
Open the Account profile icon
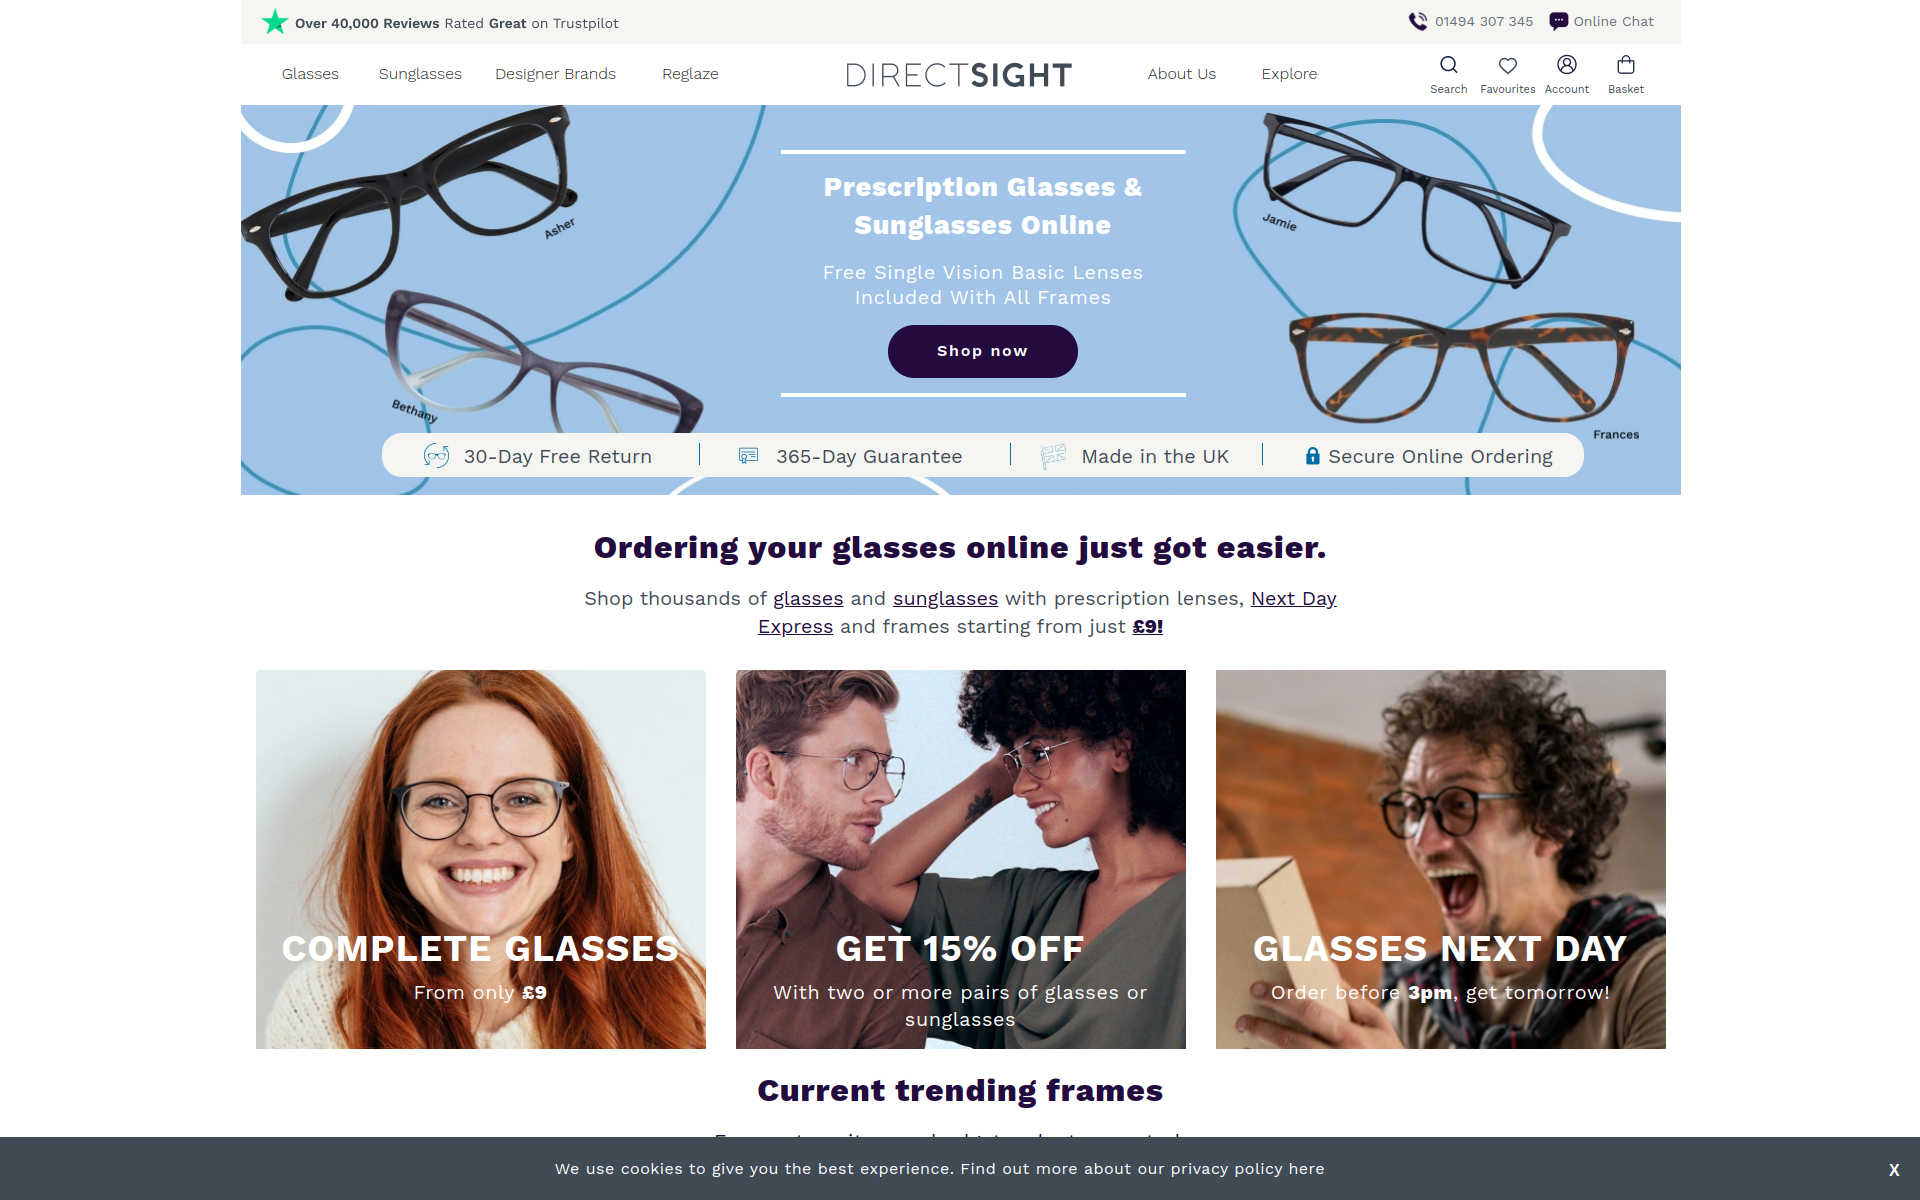1566,65
